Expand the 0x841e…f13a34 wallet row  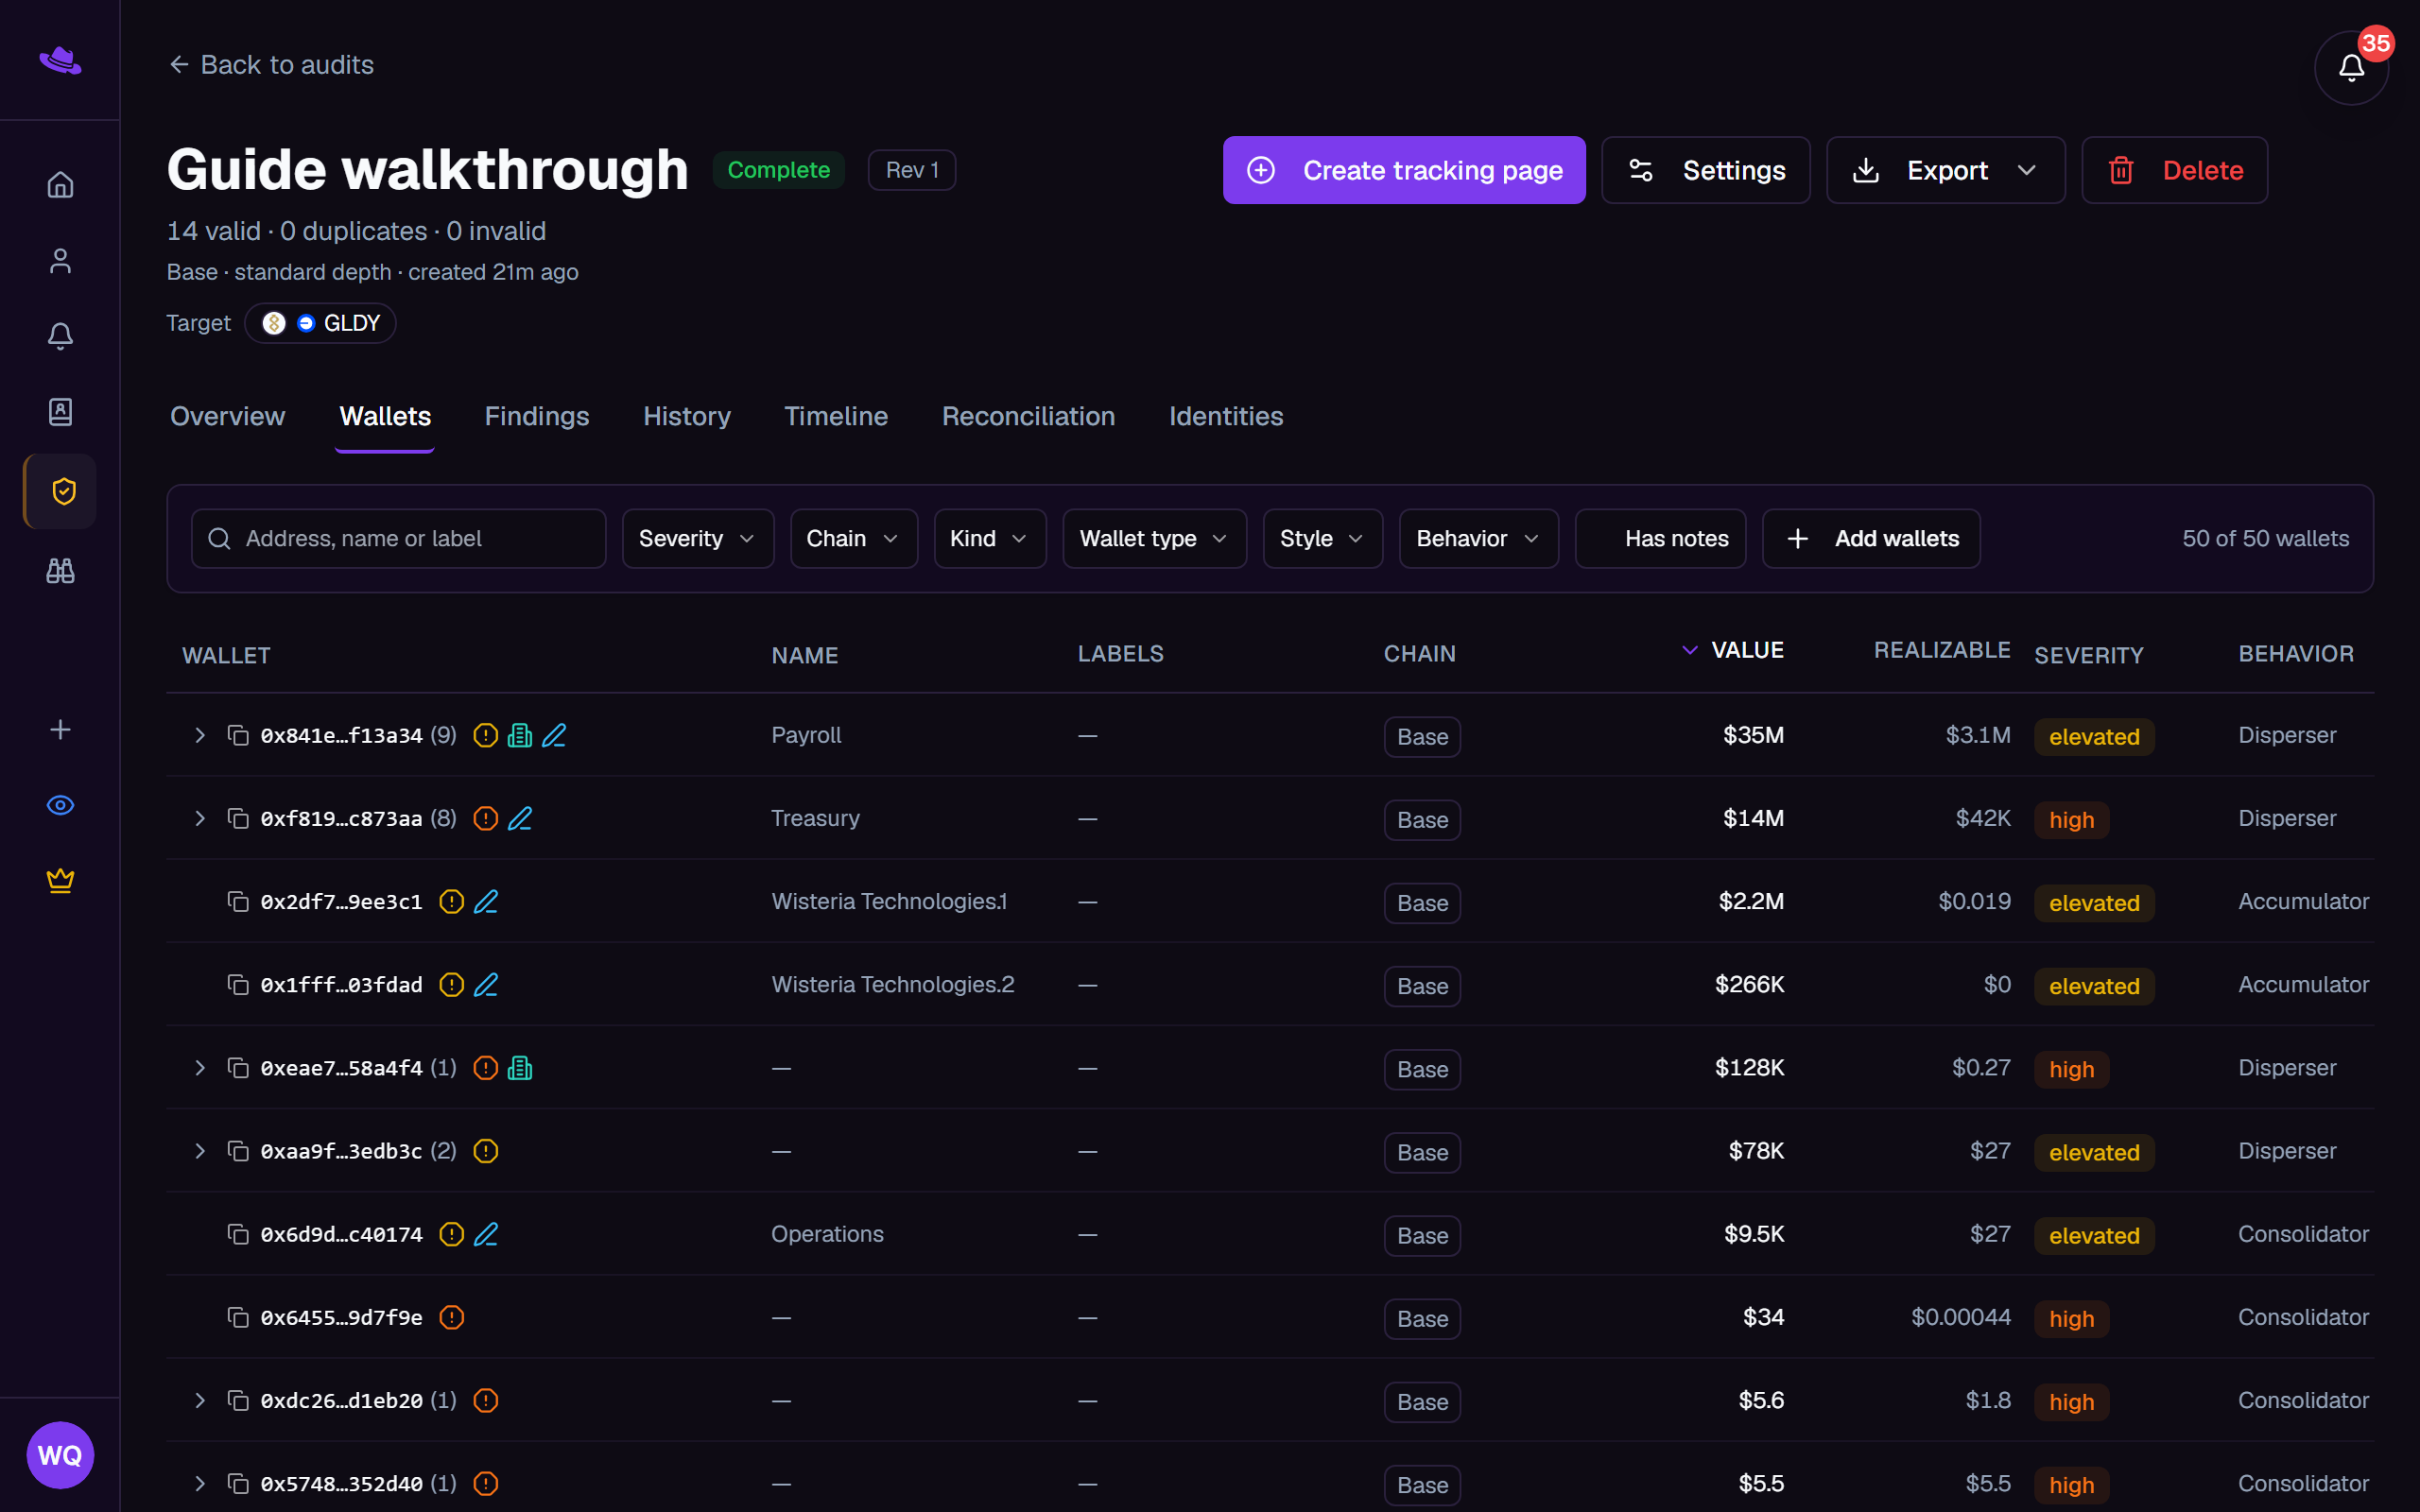200,735
